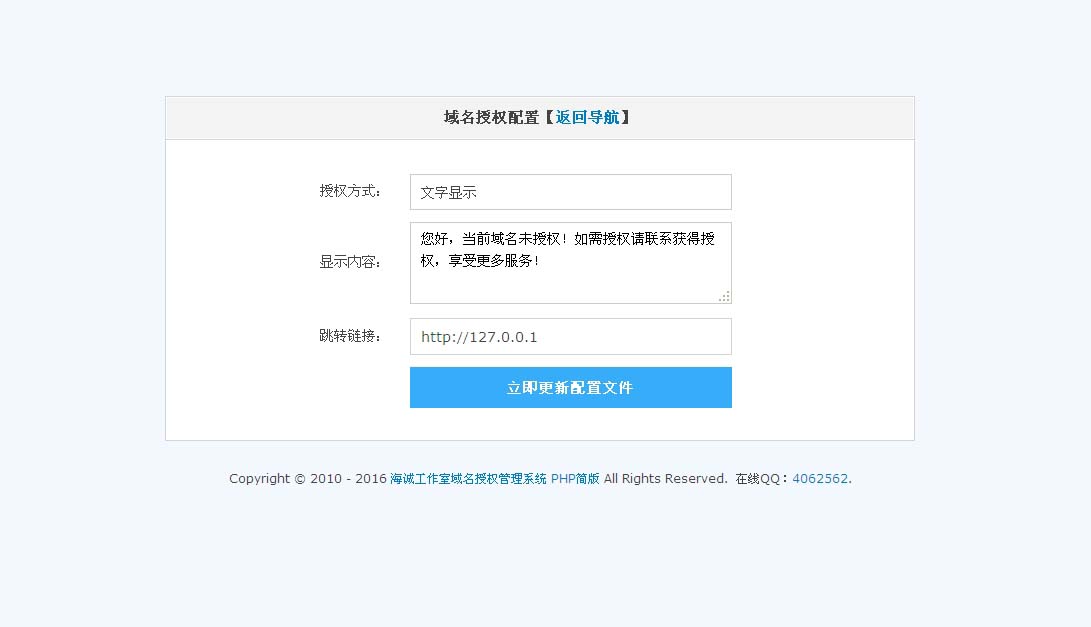This screenshot has width=1091, height=627.
Task: Click the All Rights Reserved. text
Action: pyautogui.click(x=665, y=479)
